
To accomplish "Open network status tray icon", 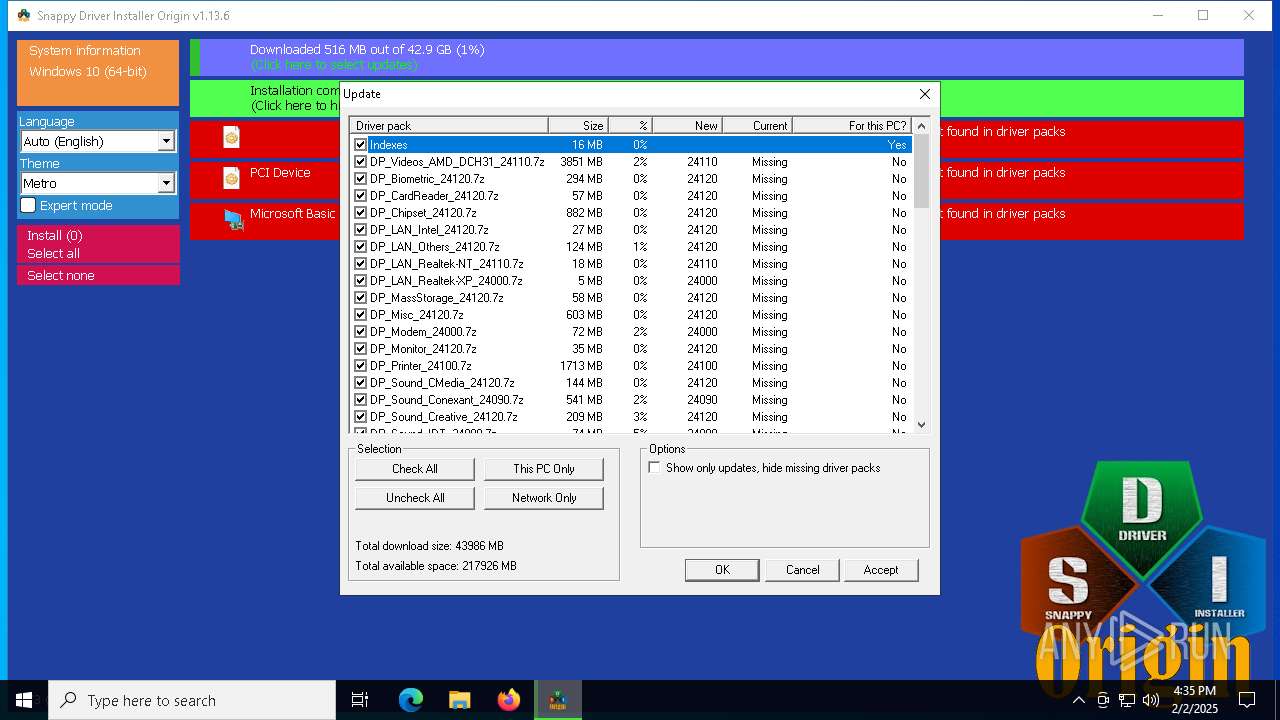I will pos(1127,700).
